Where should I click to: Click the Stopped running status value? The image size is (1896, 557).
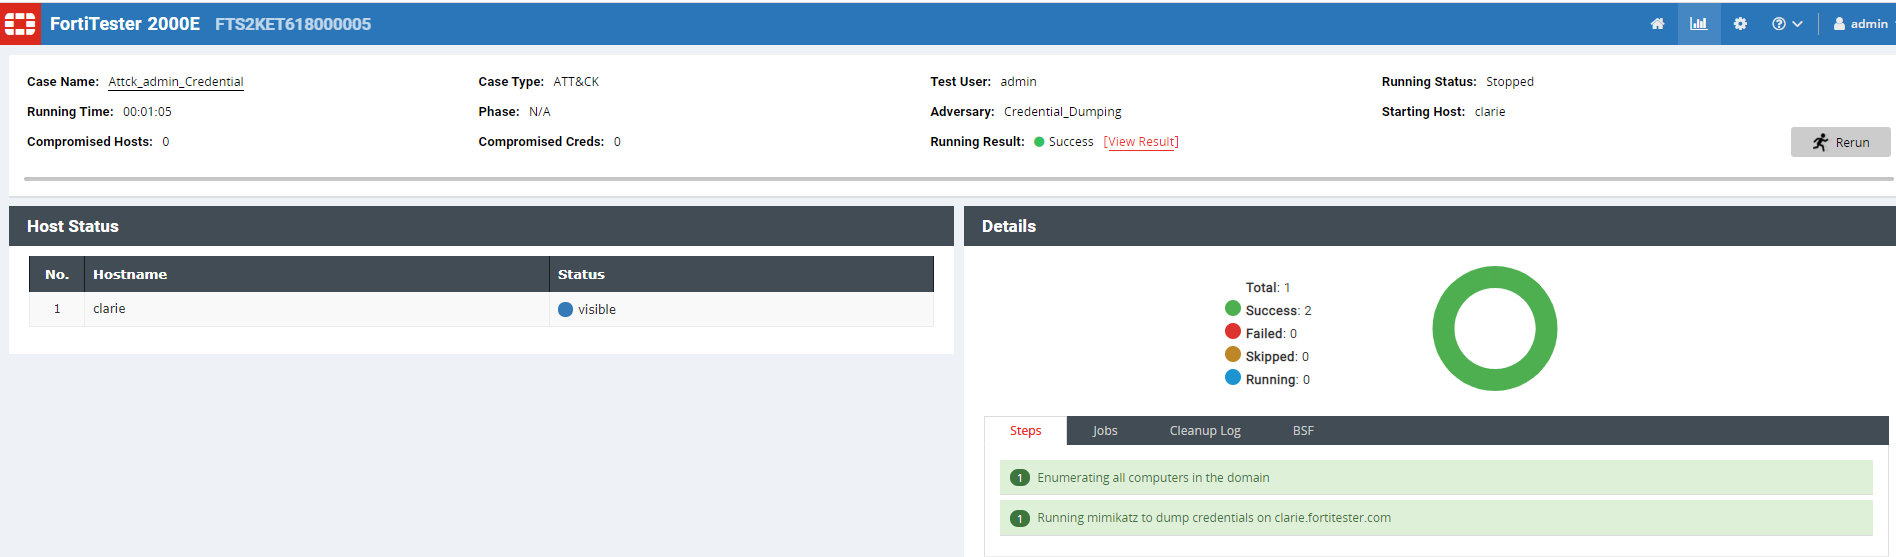[x=1509, y=82]
